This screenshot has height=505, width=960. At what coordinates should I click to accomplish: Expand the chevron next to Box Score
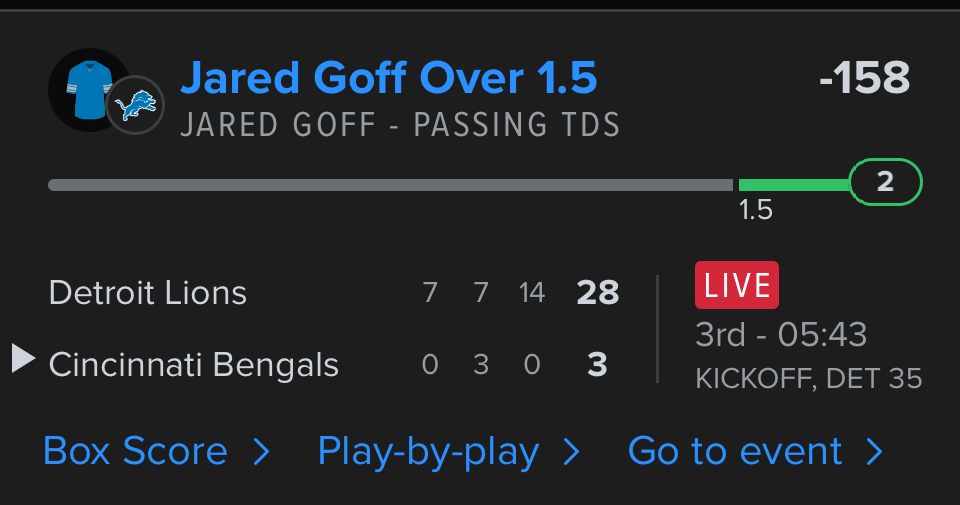[262, 453]
